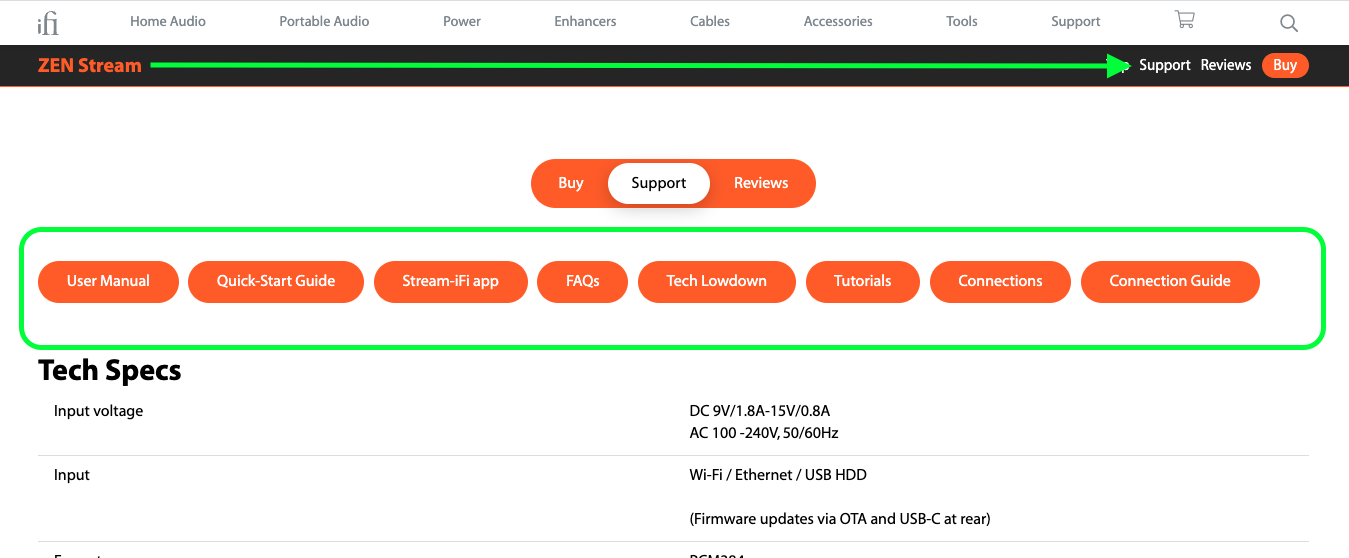Screen dimensions: 1349x558
Task: Click the Input voltage row label
Action: (x=98, y=411)
